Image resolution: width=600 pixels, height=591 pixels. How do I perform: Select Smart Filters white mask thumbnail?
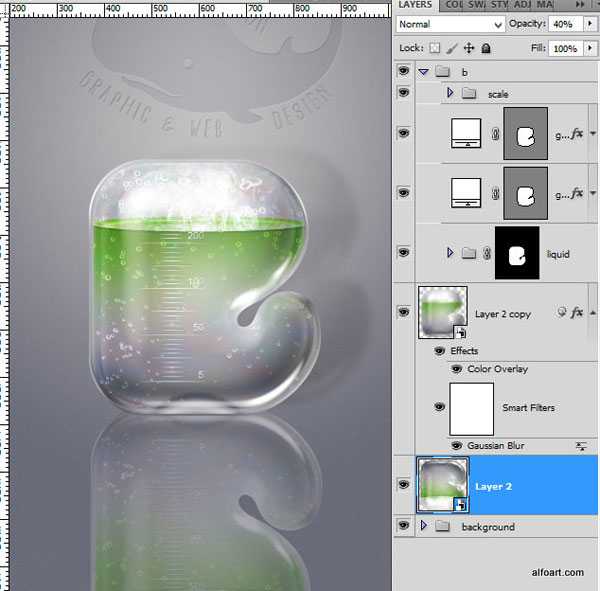click(471, 409)
